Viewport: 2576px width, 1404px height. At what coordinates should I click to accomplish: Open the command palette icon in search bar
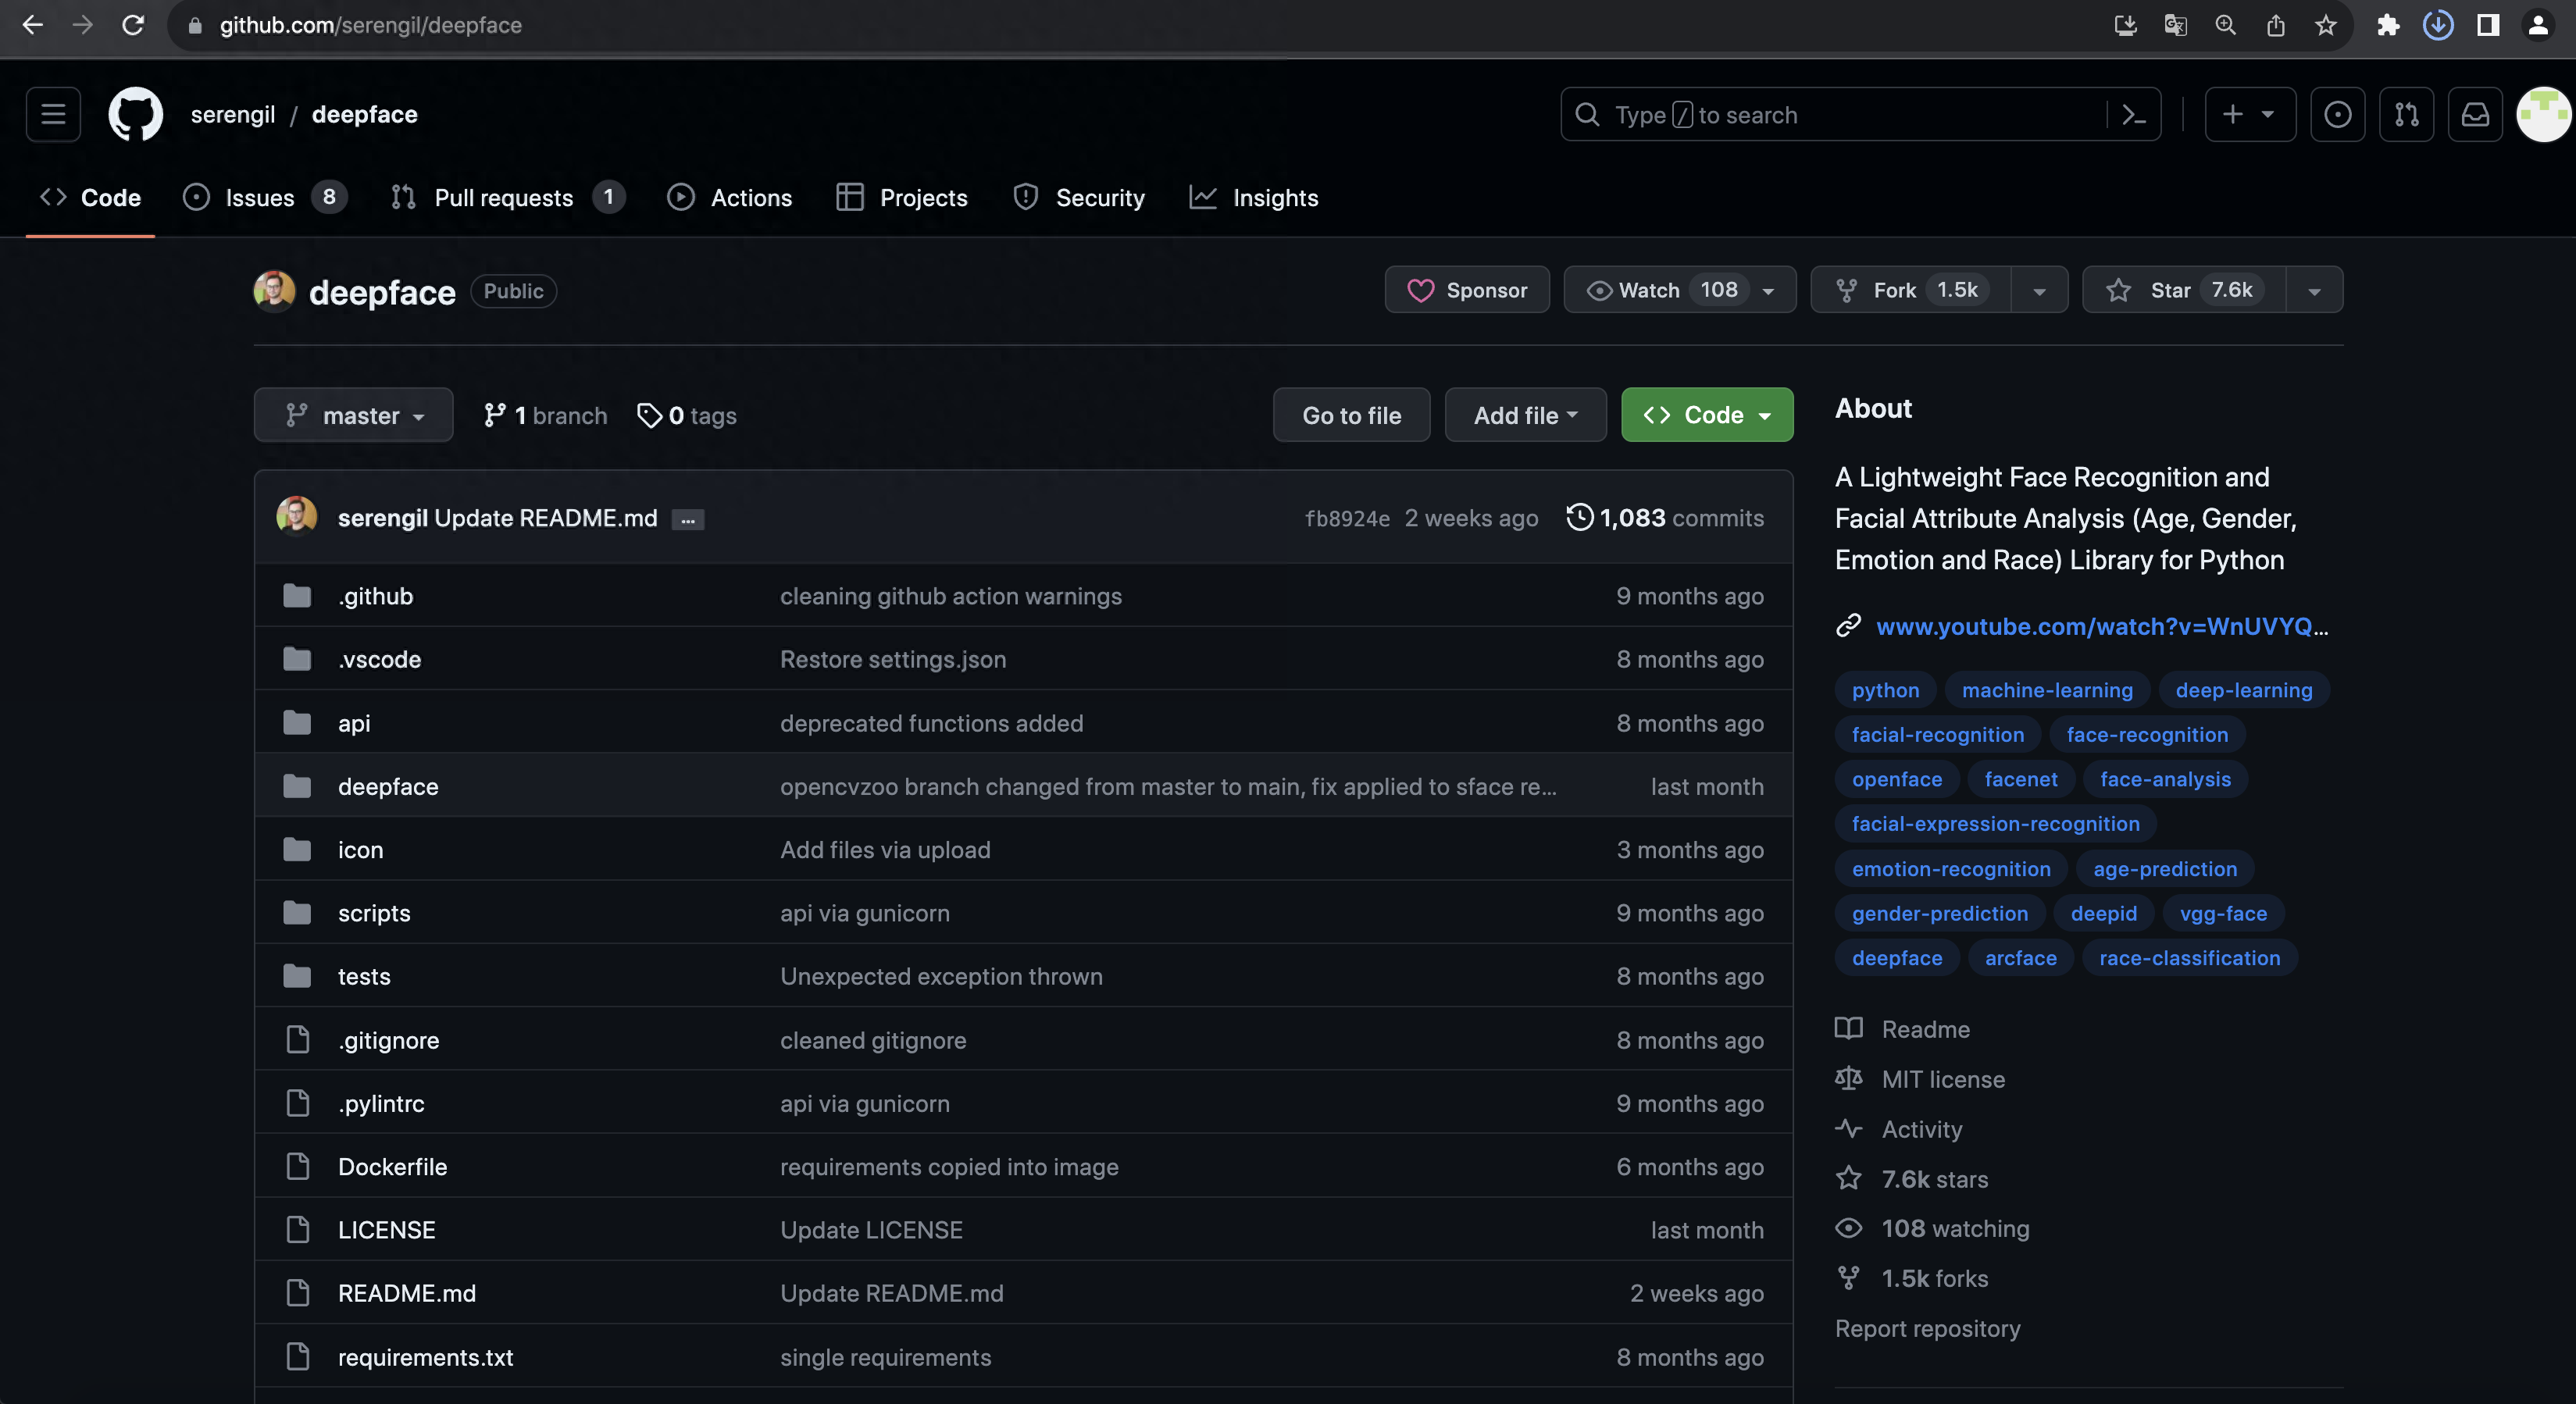pos(2134,115)
